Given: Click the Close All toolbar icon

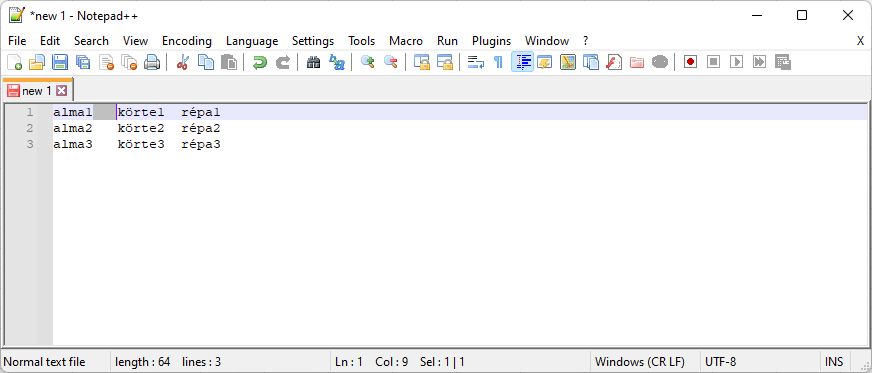Looking at the screenshot, I should point(129,62).
